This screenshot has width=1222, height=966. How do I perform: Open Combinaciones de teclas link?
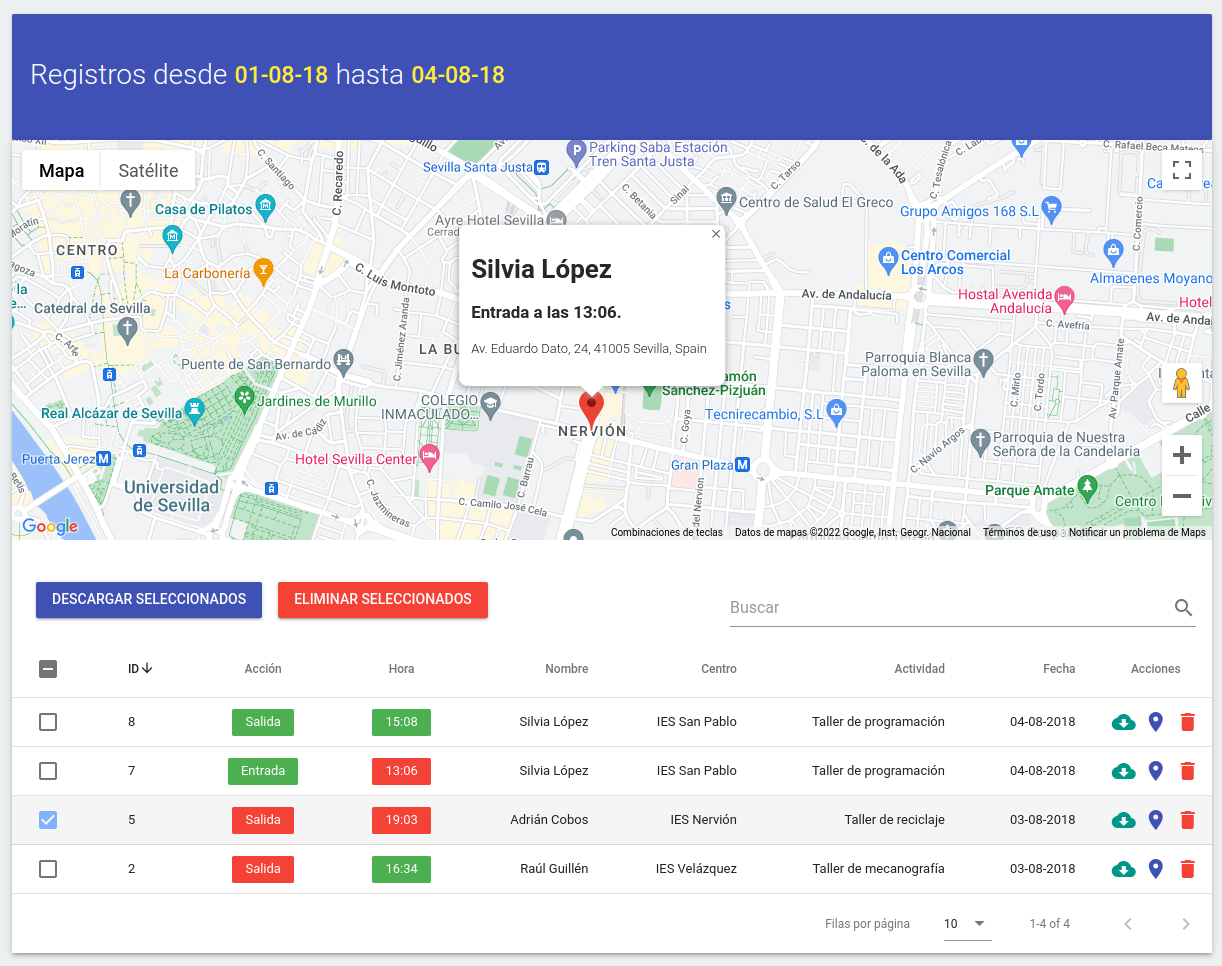(x=667, y=533)
